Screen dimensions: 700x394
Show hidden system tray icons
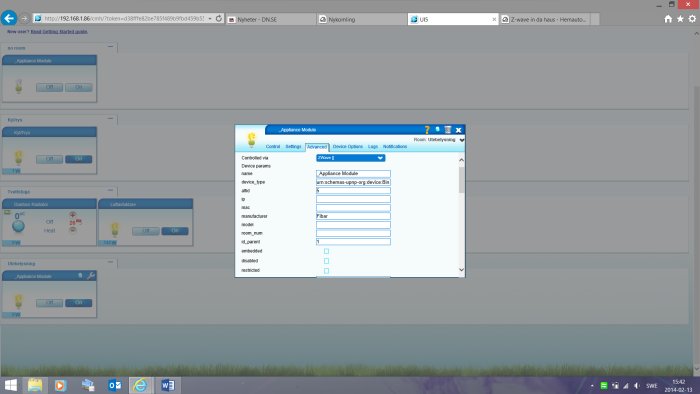pos(592,386)
